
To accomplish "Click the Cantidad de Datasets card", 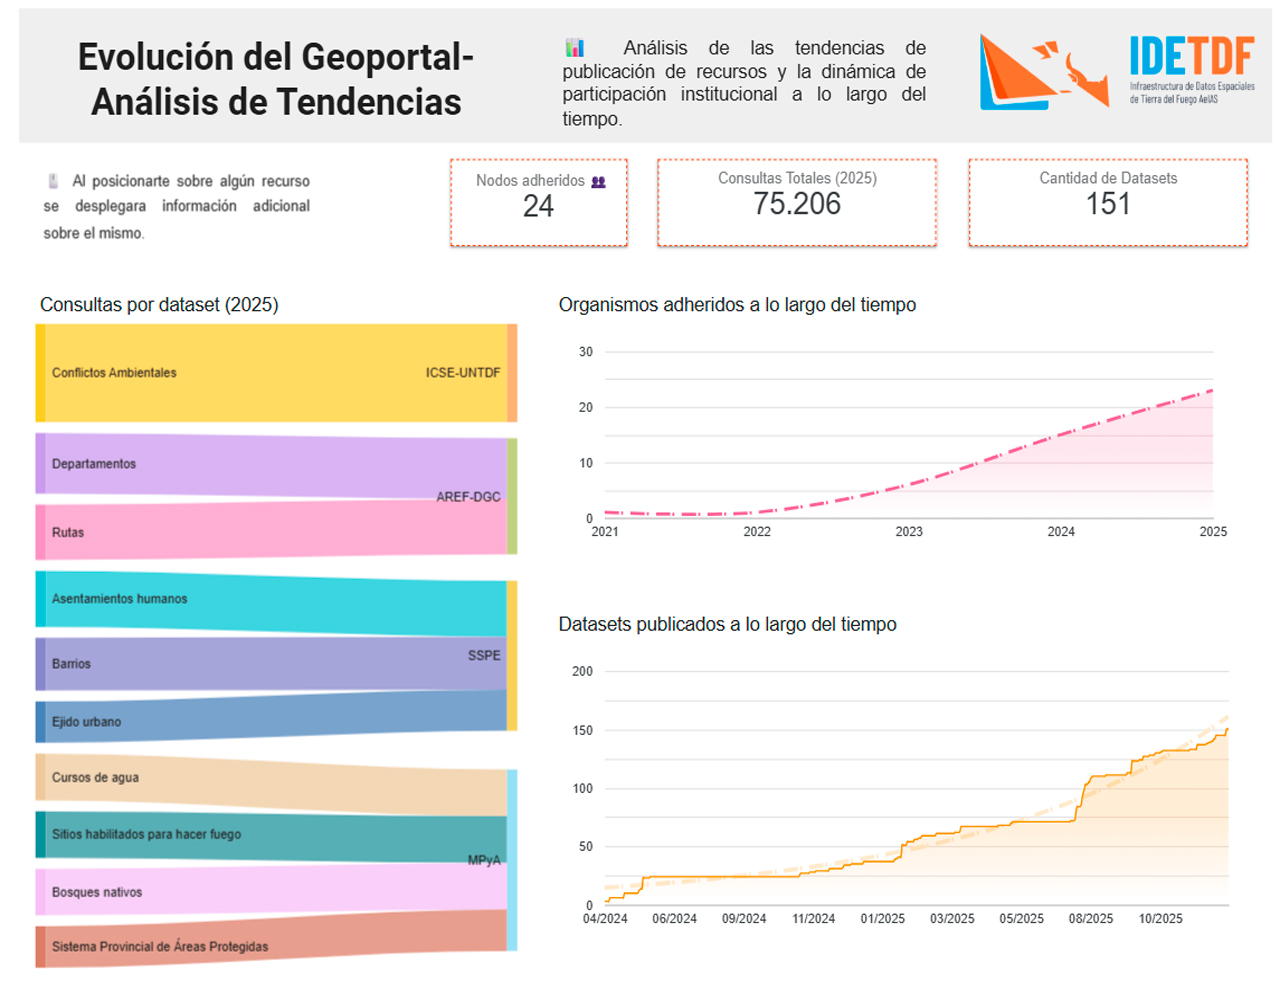I will point(1107,203).
